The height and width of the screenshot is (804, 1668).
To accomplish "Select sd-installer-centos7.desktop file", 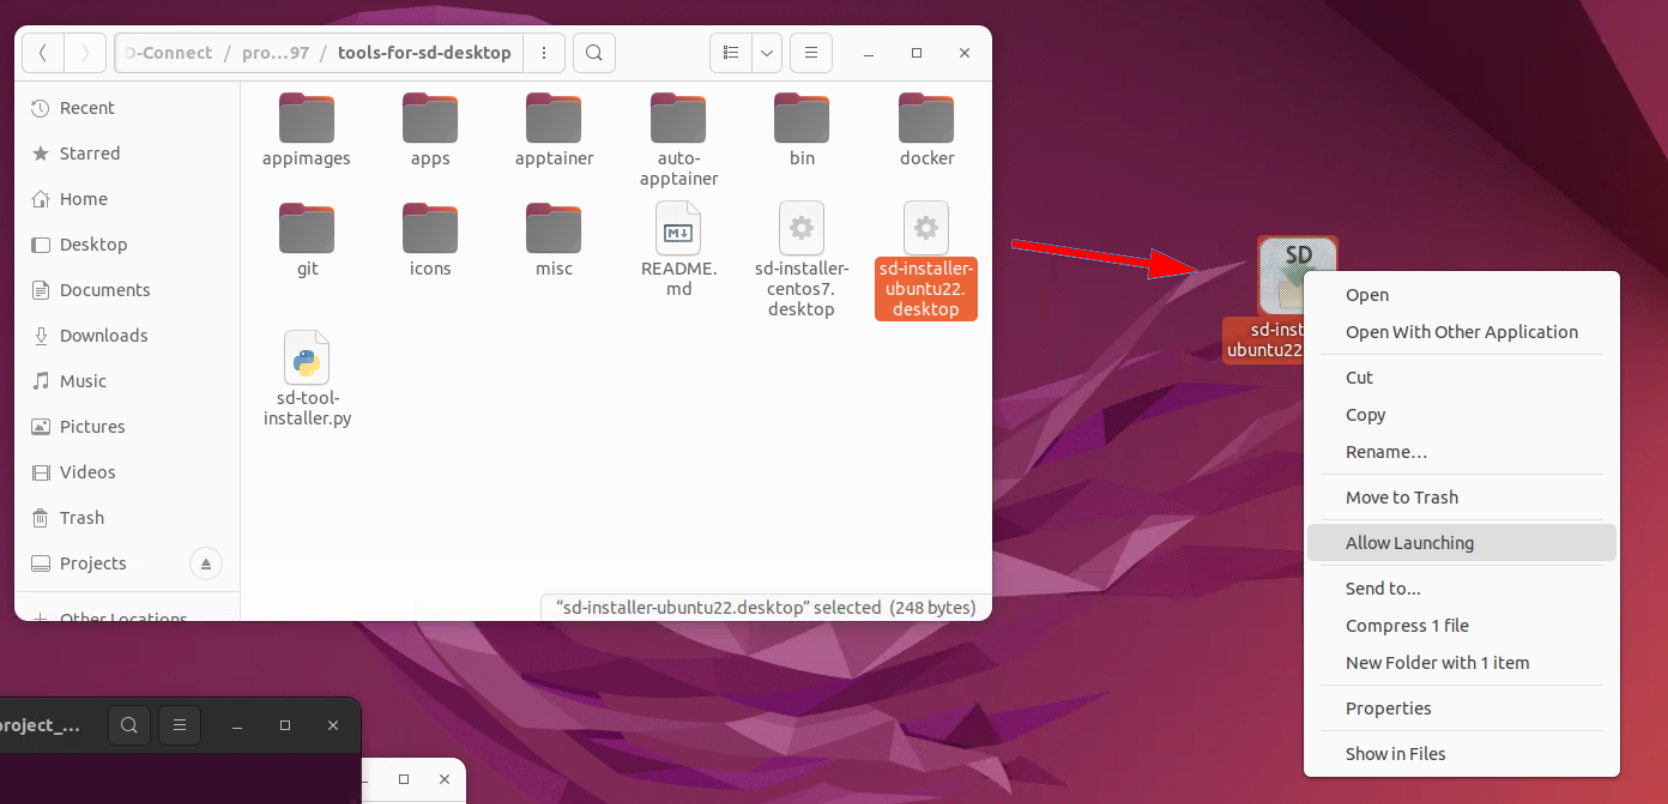I will tap(801, 231).
